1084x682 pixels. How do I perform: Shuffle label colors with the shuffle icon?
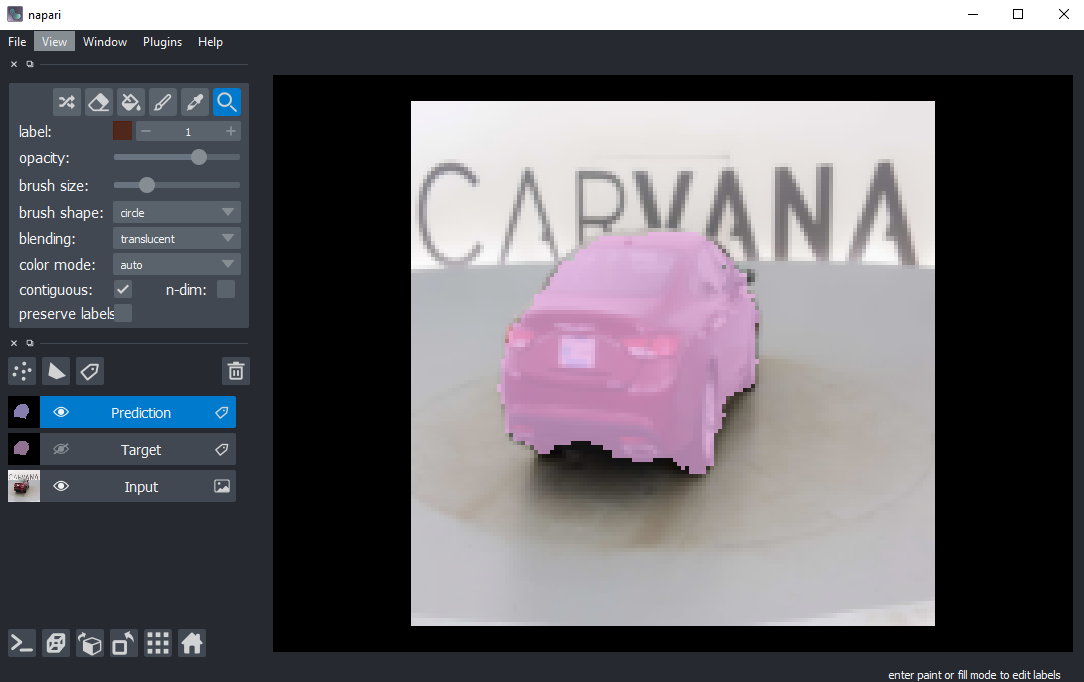[x=66, y=102]
